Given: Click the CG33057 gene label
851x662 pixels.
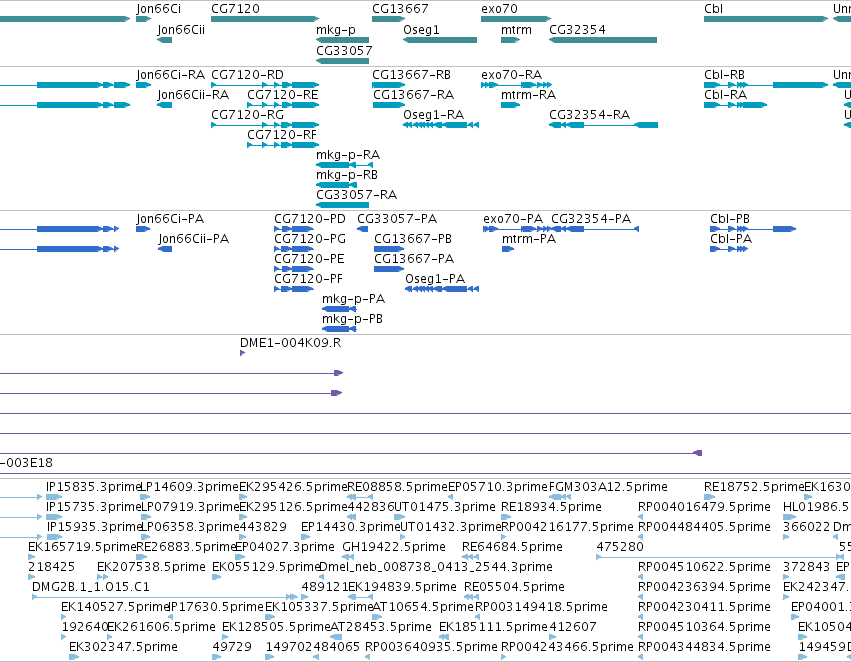Looking at the screenshot, I should pyautogui.click(x=344, y=50).
